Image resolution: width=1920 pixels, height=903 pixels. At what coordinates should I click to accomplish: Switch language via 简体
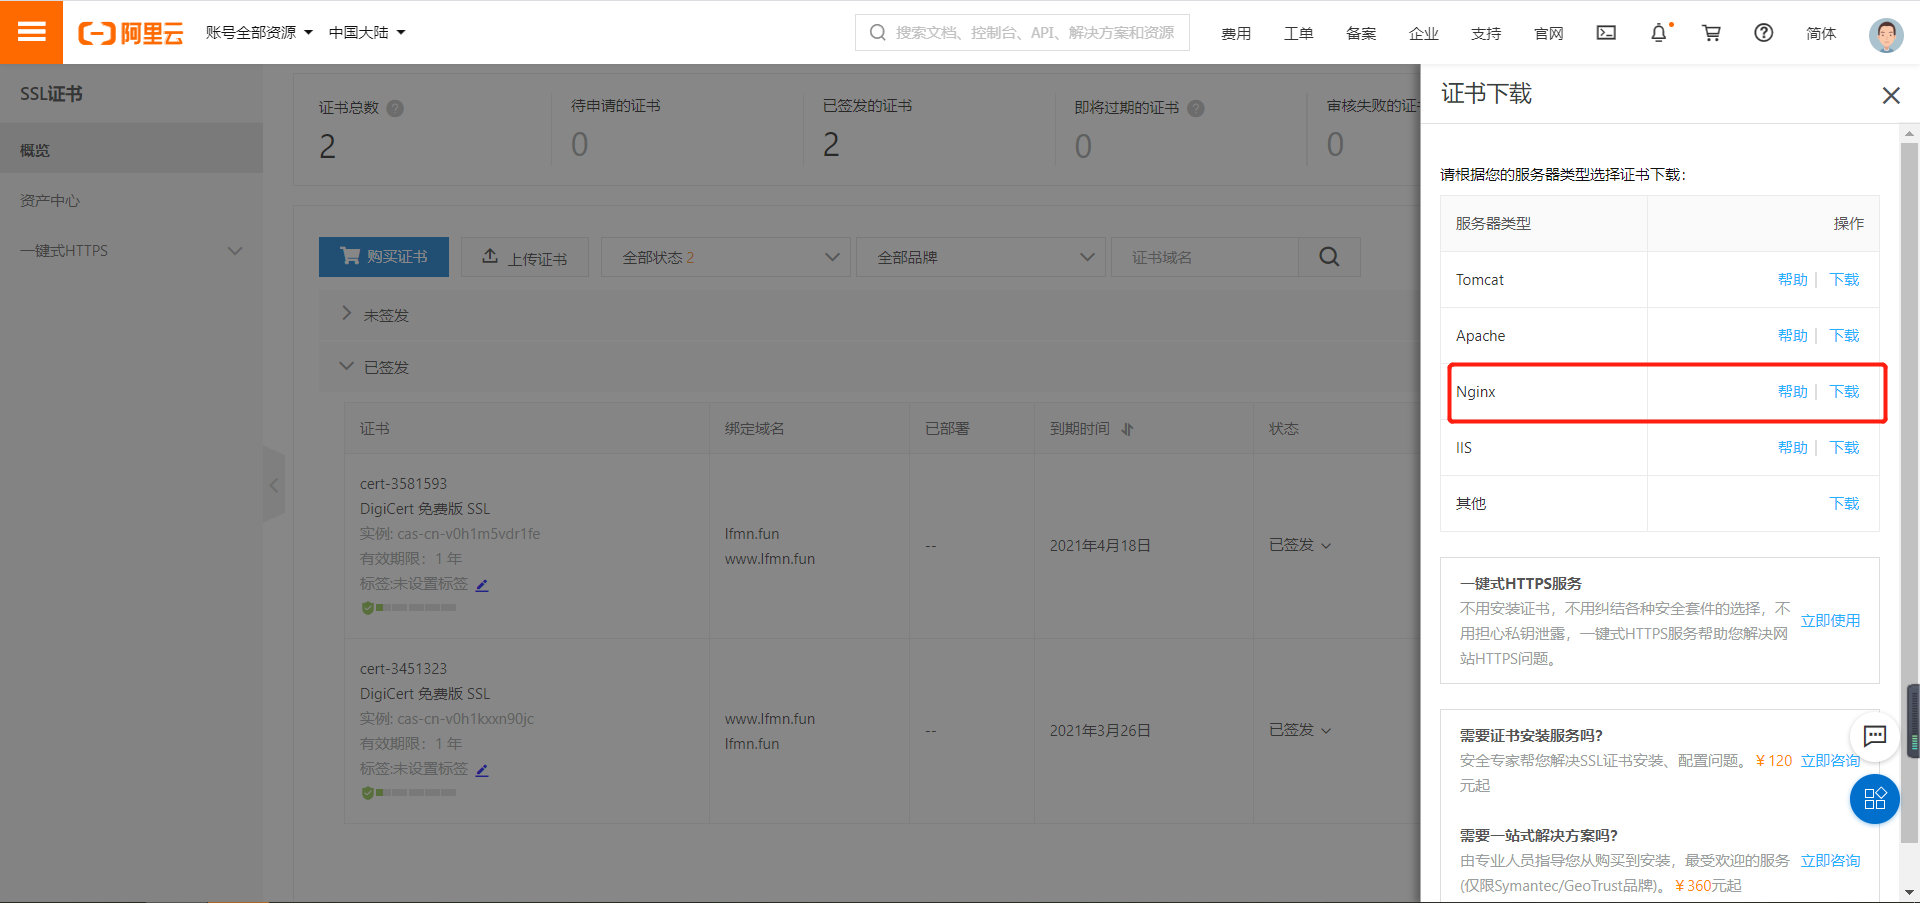pos(1821,33)
